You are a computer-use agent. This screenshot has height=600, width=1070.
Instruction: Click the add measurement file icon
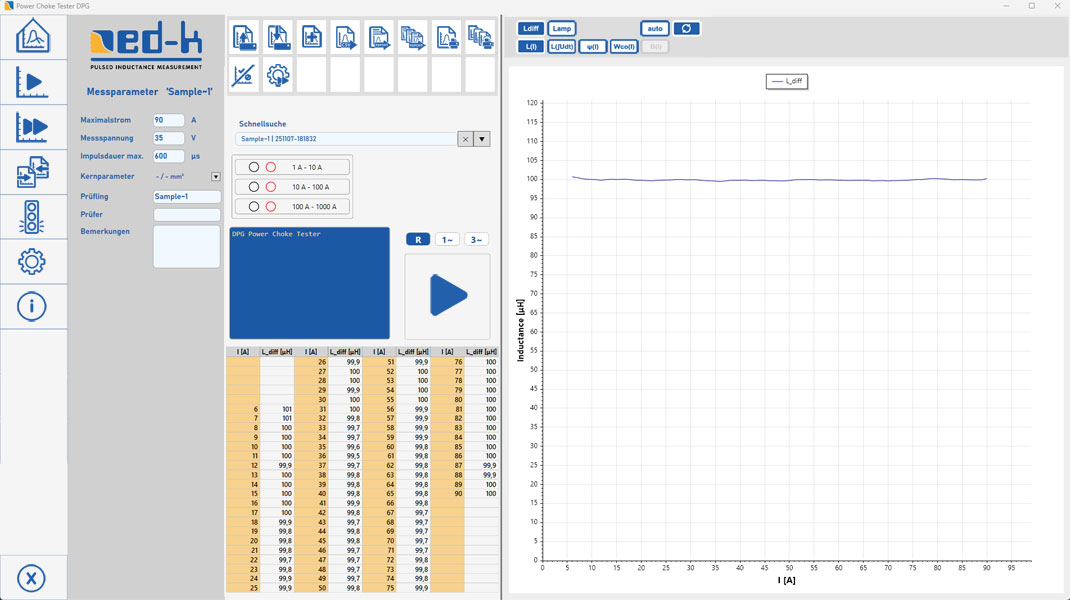pyautogui.click(x=311, y=38)
